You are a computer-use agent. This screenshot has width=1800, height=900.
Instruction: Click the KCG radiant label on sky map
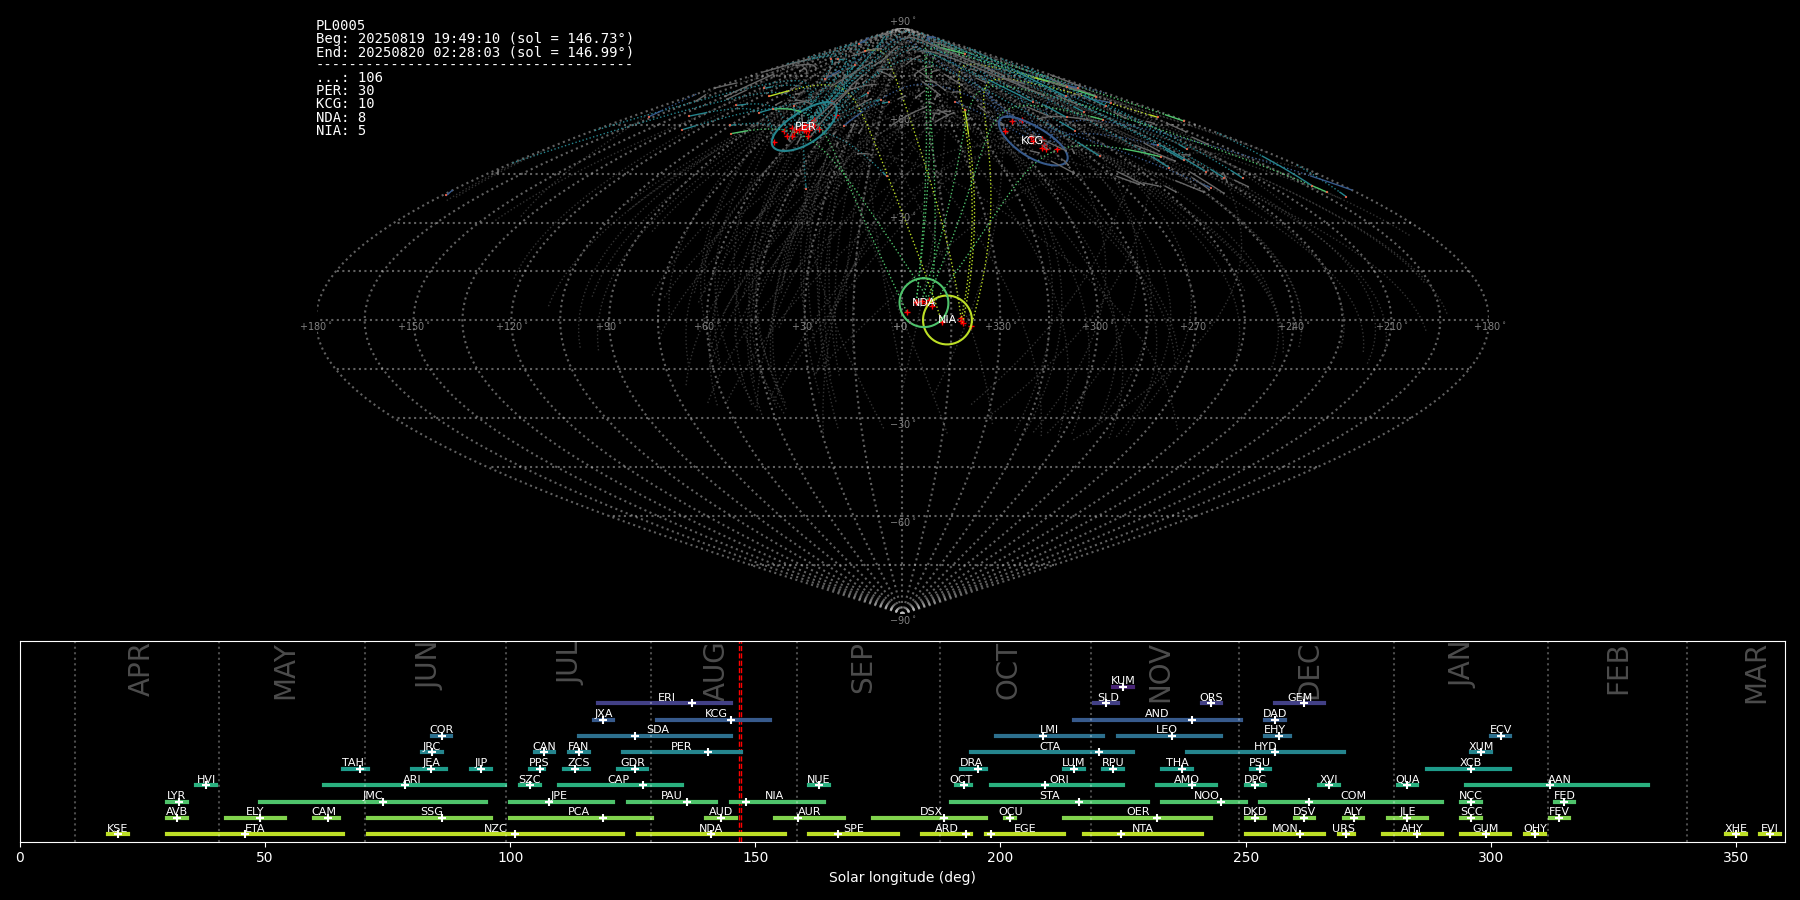coord(1032,141)
